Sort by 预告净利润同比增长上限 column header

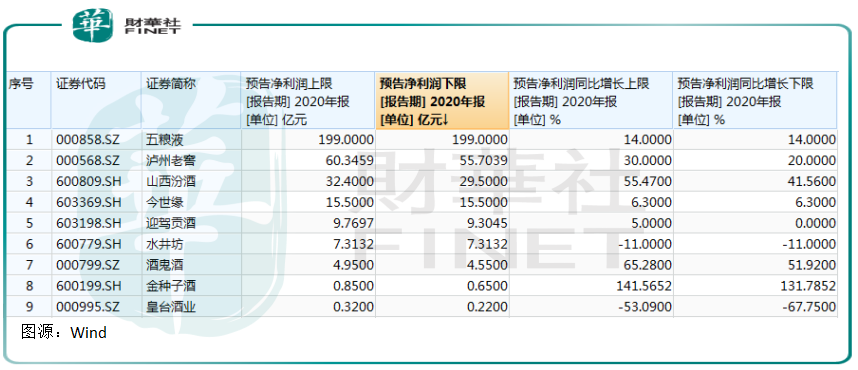pos(591,101)
